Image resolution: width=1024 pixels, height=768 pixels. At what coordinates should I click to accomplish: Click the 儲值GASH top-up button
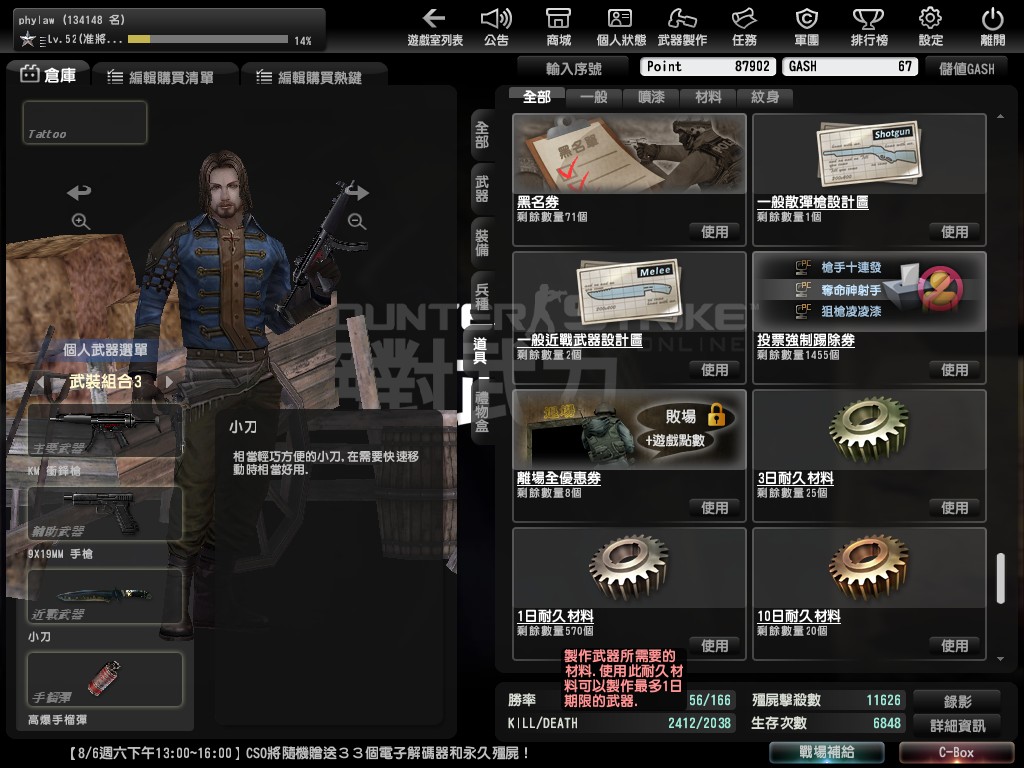coord(967,68)
